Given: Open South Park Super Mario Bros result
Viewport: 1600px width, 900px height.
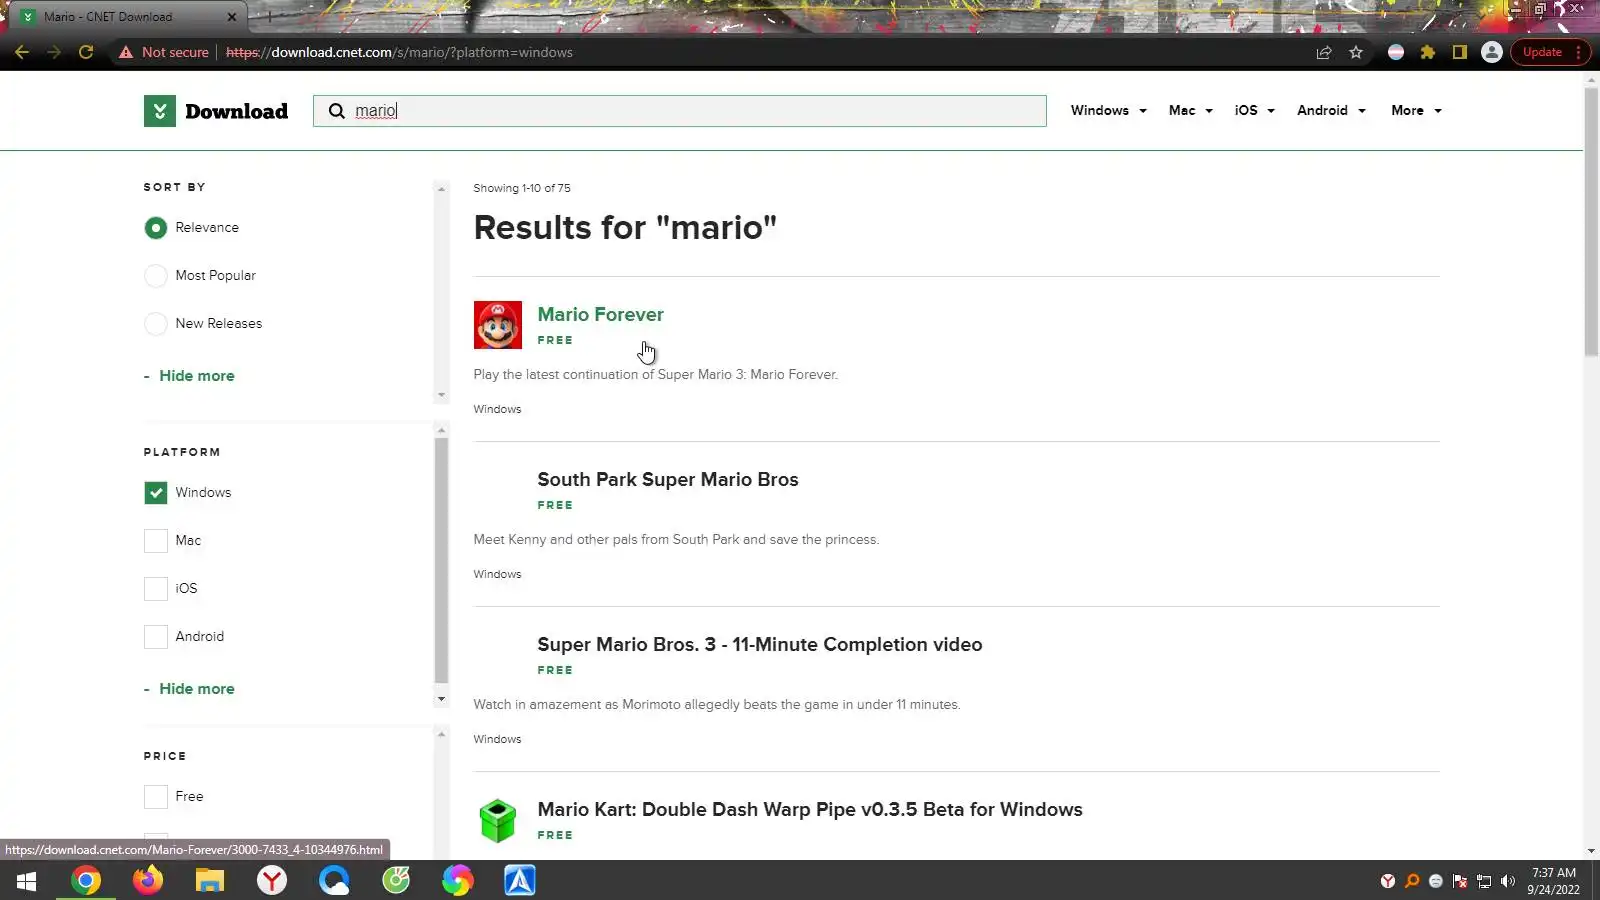Looking at the screenshot, I should pyautogui.click(x=668, y=480).
